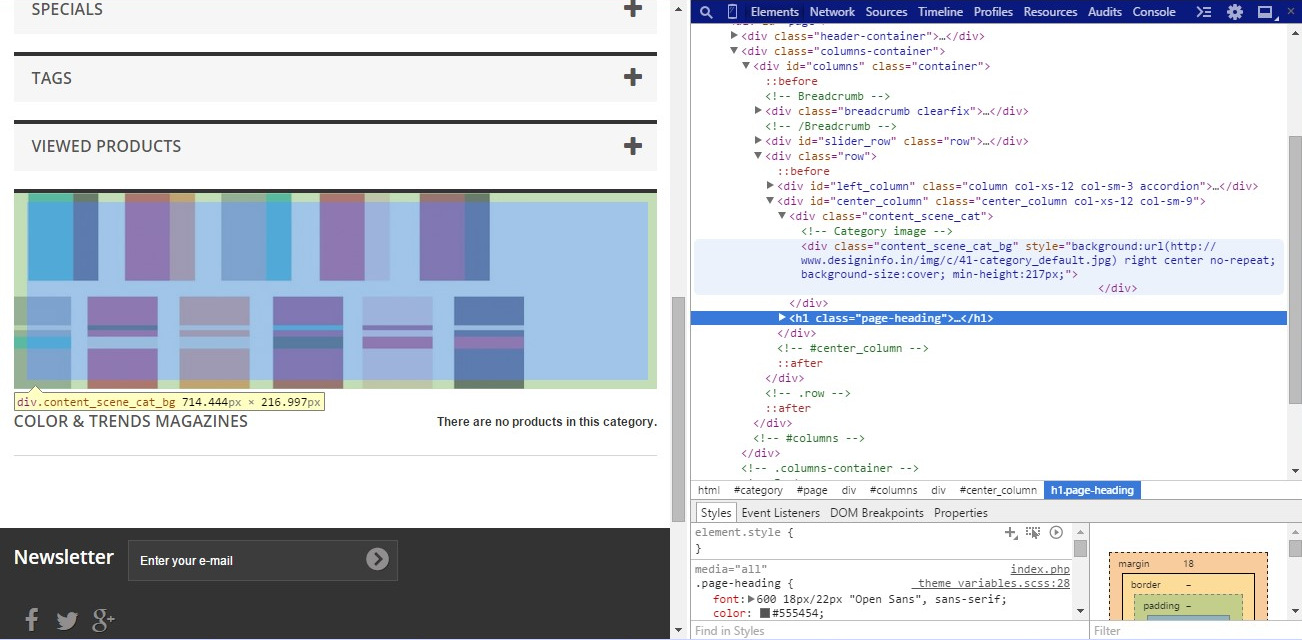Collapse the columns-container div node
Viewport: 1302px width, 640px height.
tap(735, 51)
